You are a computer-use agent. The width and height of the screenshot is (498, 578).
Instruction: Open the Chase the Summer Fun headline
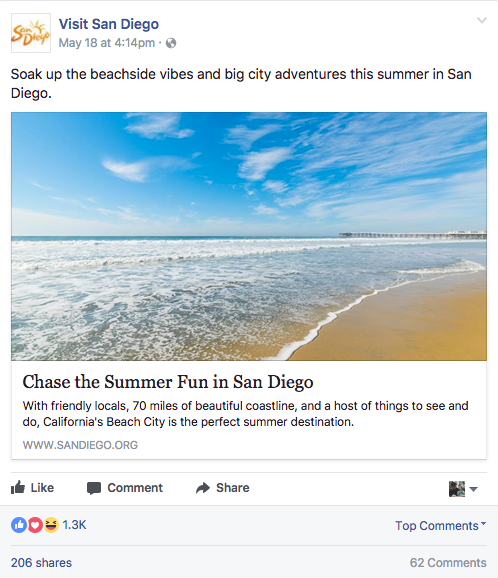click(x=168, y=382)
